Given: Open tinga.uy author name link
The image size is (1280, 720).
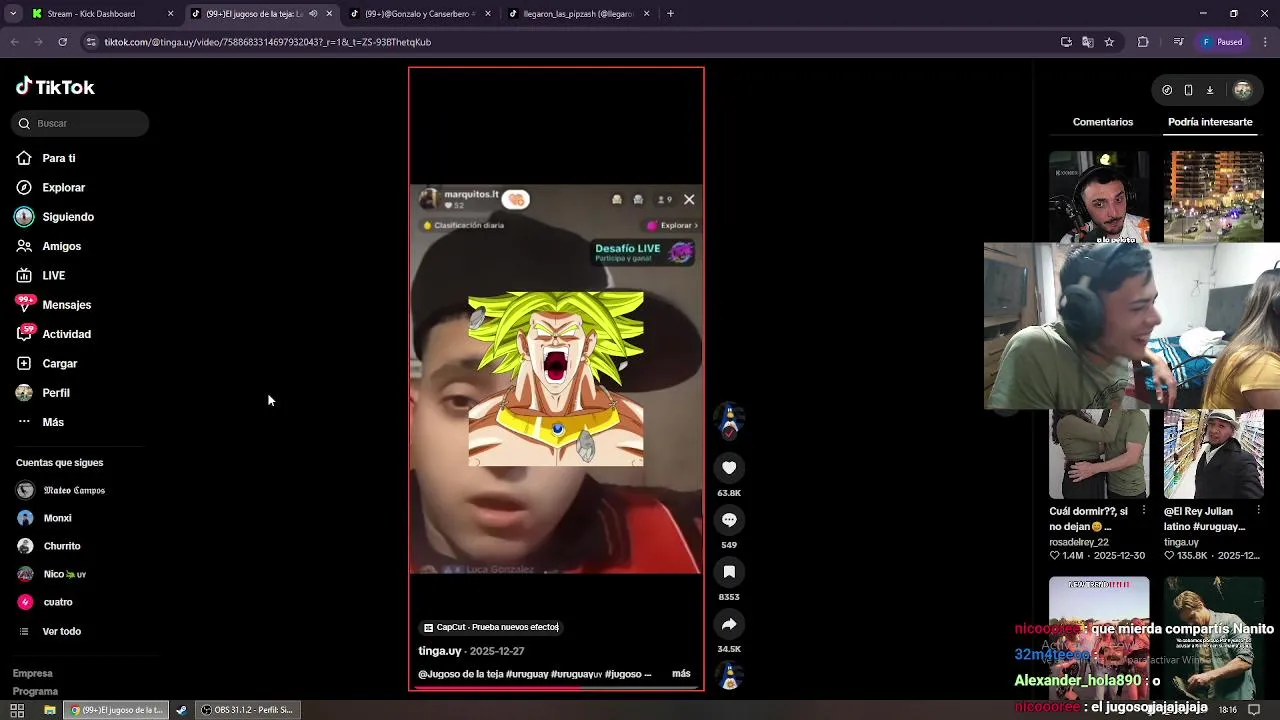Looking at the screenshot, I should [x=440, y=651].
